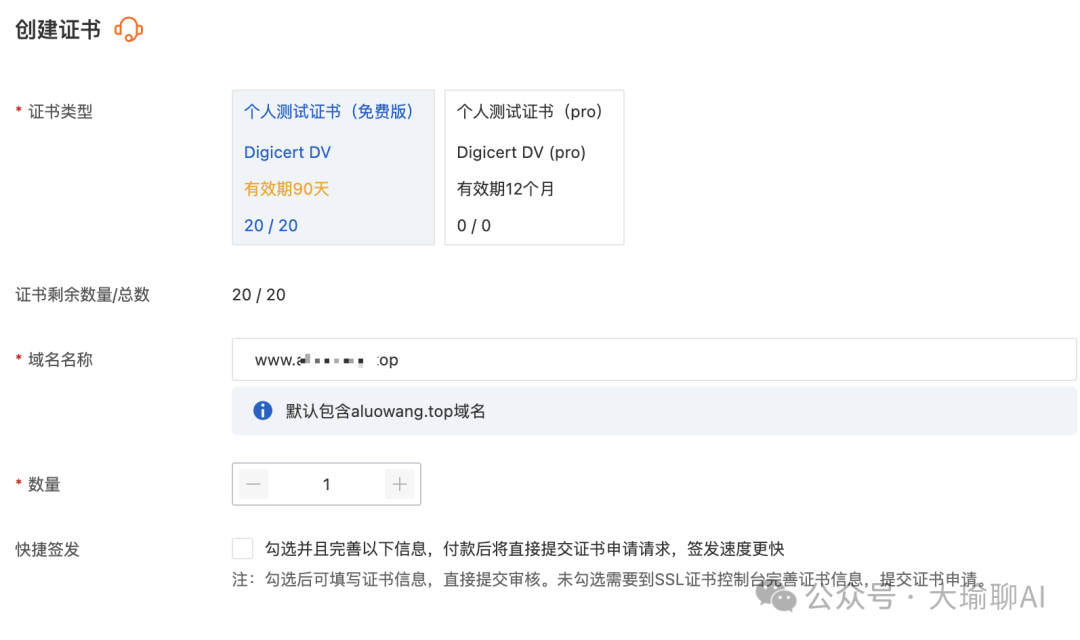1080x640 pixels.
Task: Decrease quantity with the minus button
Action: pyautogui.click(x=253, y=484)
